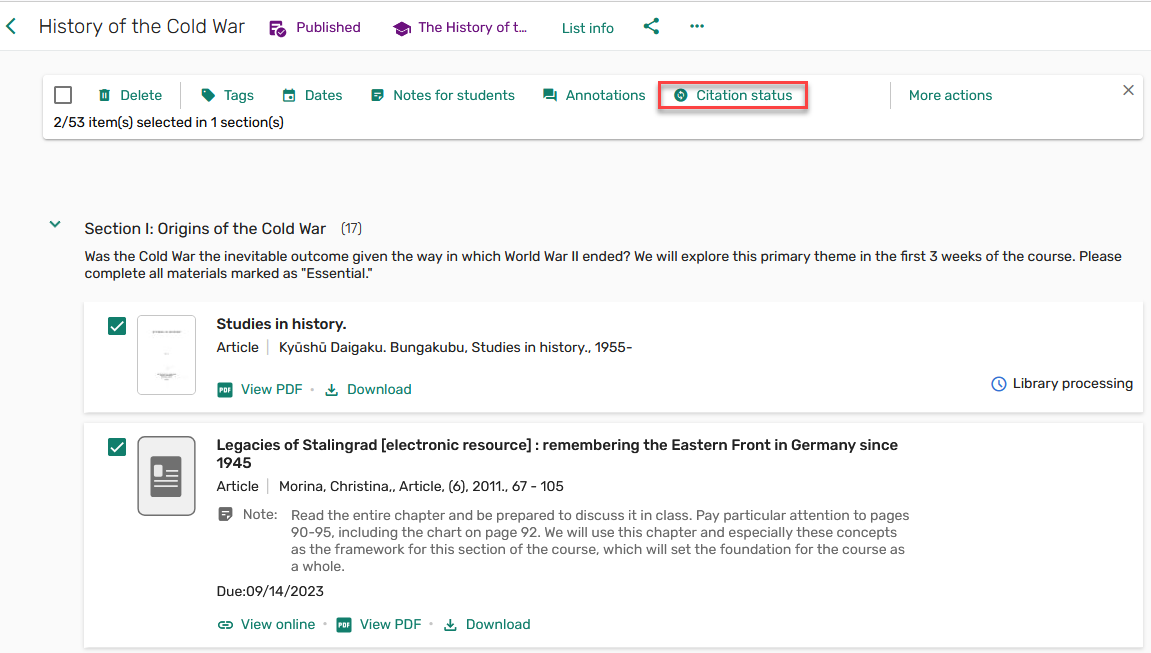Click download icon under Studies in history
Screen dimensions: 1151x653
tap(332, 390)
